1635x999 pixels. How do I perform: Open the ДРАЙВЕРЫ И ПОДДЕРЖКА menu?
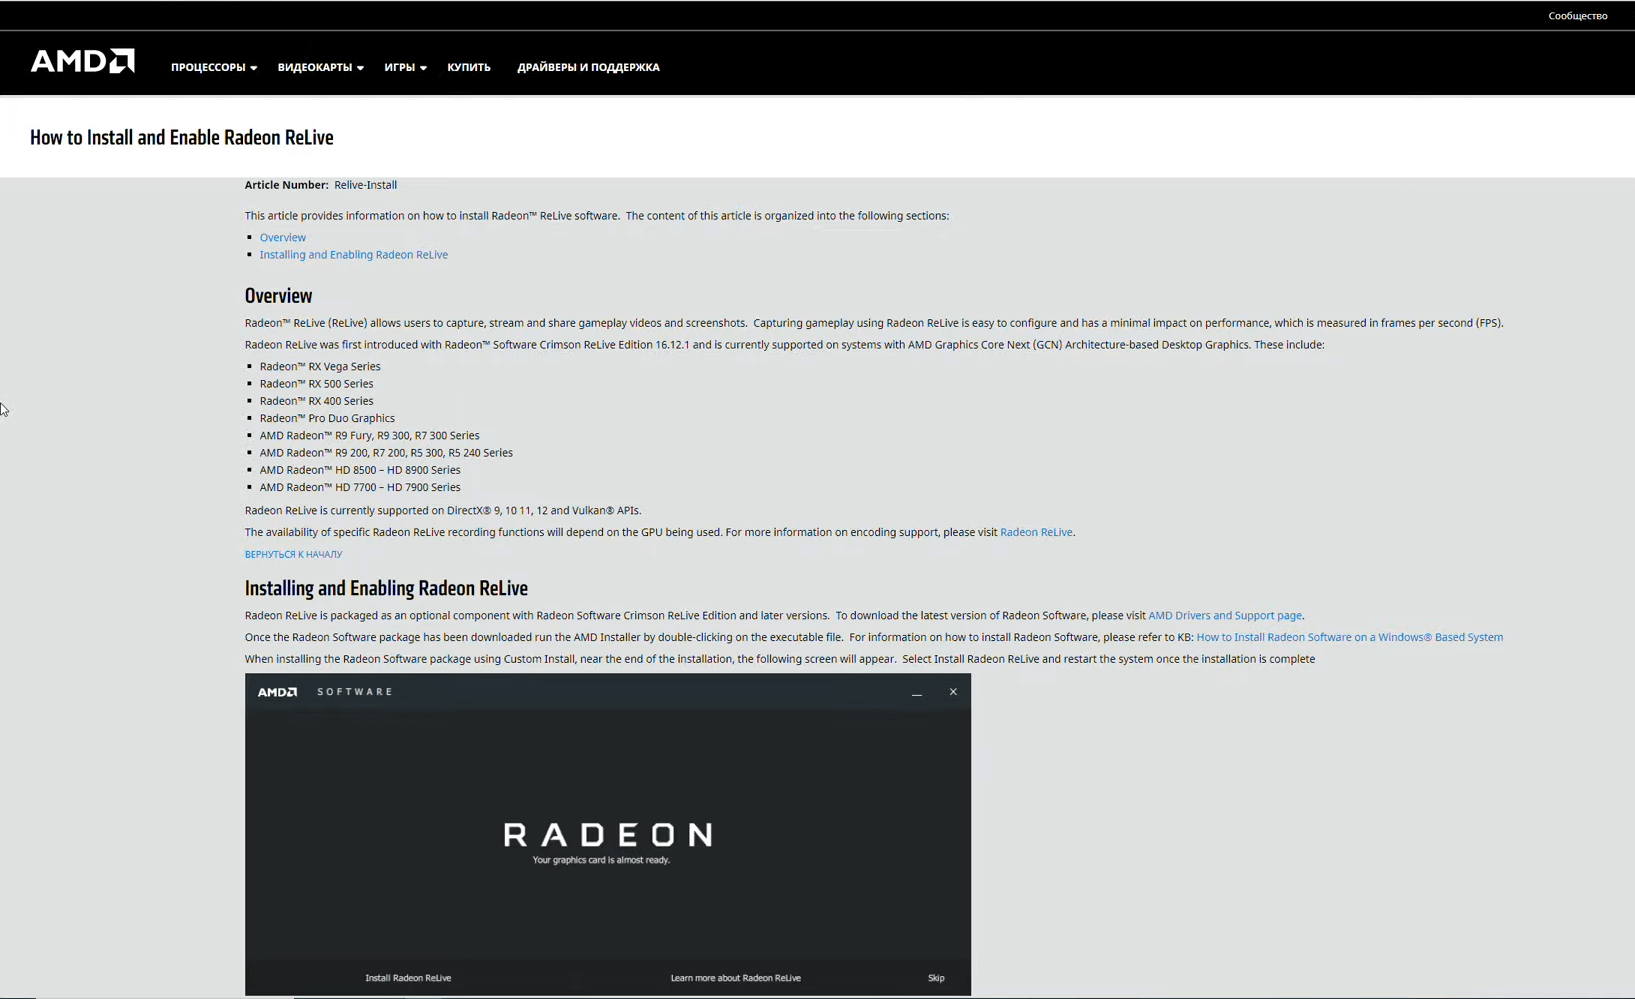click(x=588, y=67)
